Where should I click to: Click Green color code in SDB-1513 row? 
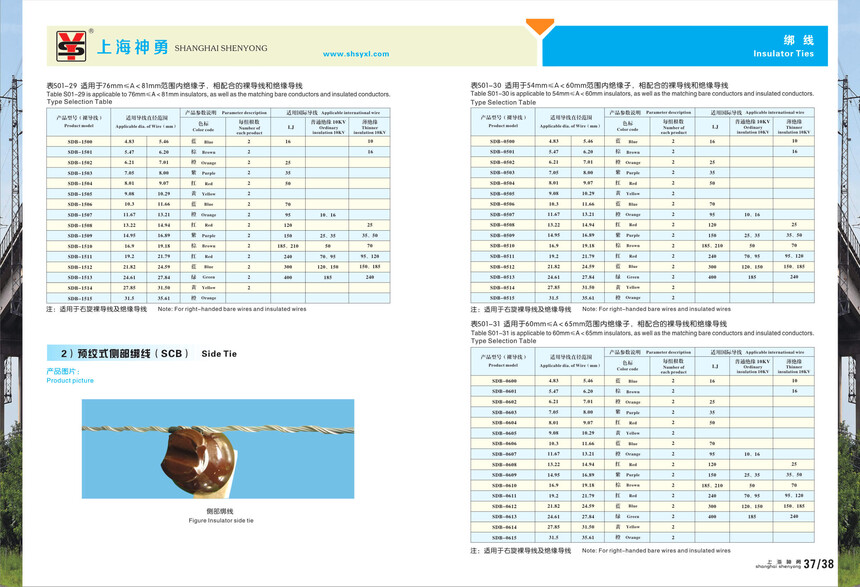coord(203,277)
